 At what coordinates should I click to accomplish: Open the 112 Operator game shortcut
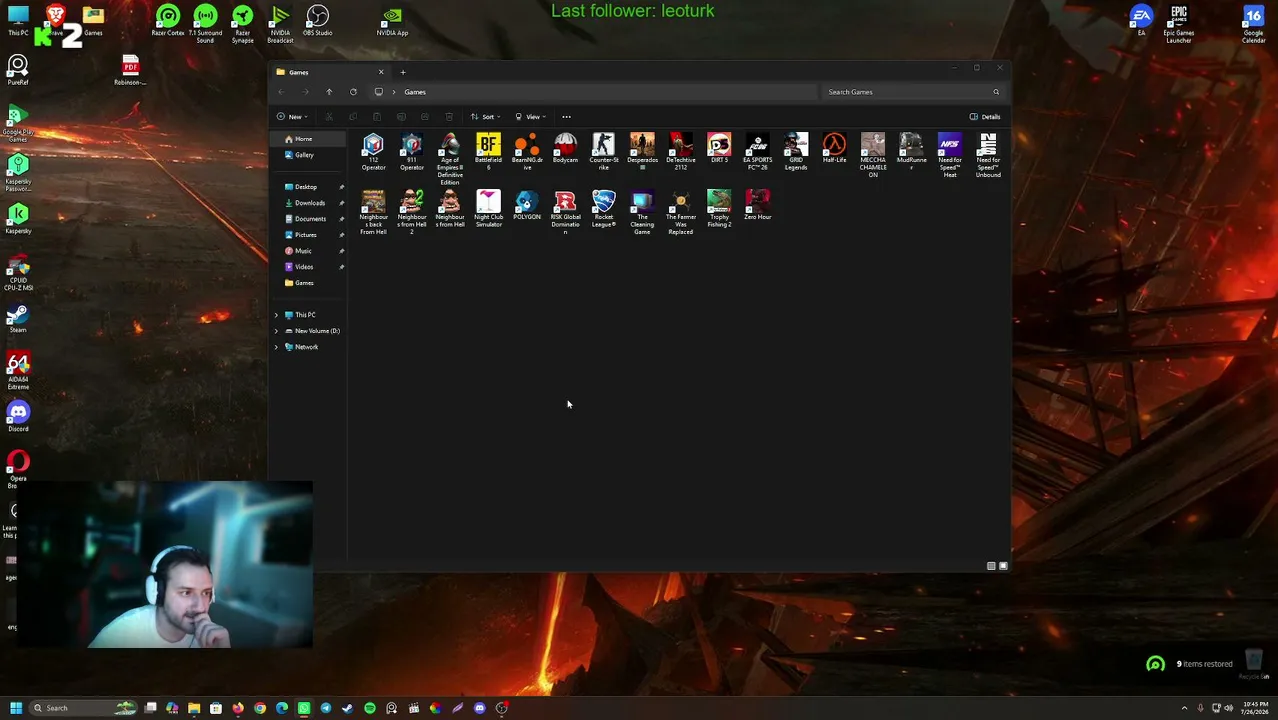click(x=373, y=152)
